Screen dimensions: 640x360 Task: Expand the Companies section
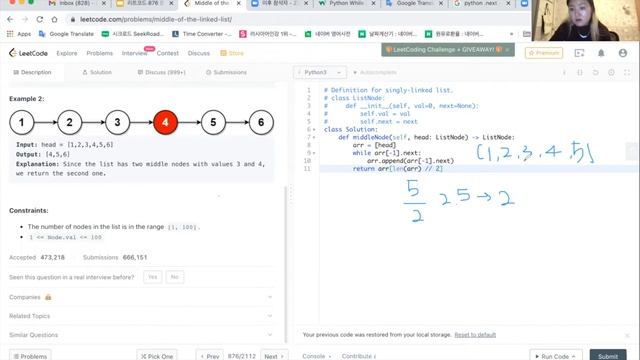141,297
